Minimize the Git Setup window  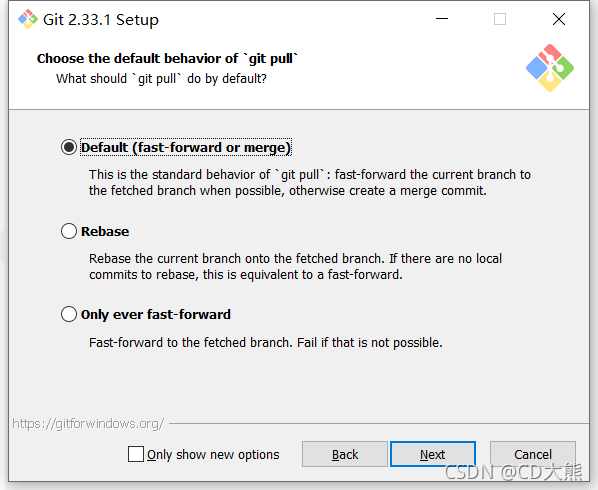tap(442, 19)
